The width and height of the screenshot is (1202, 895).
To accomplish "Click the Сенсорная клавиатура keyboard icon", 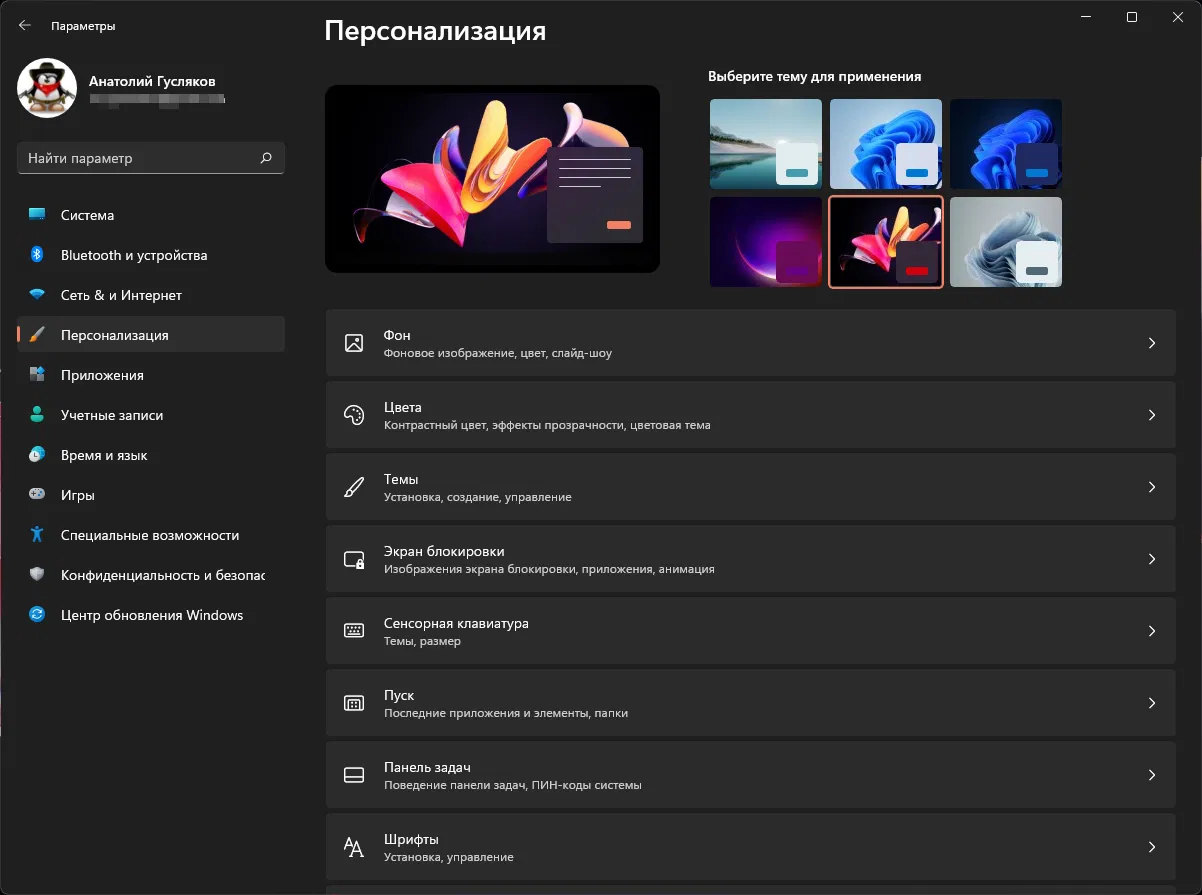I will point(354,631).
